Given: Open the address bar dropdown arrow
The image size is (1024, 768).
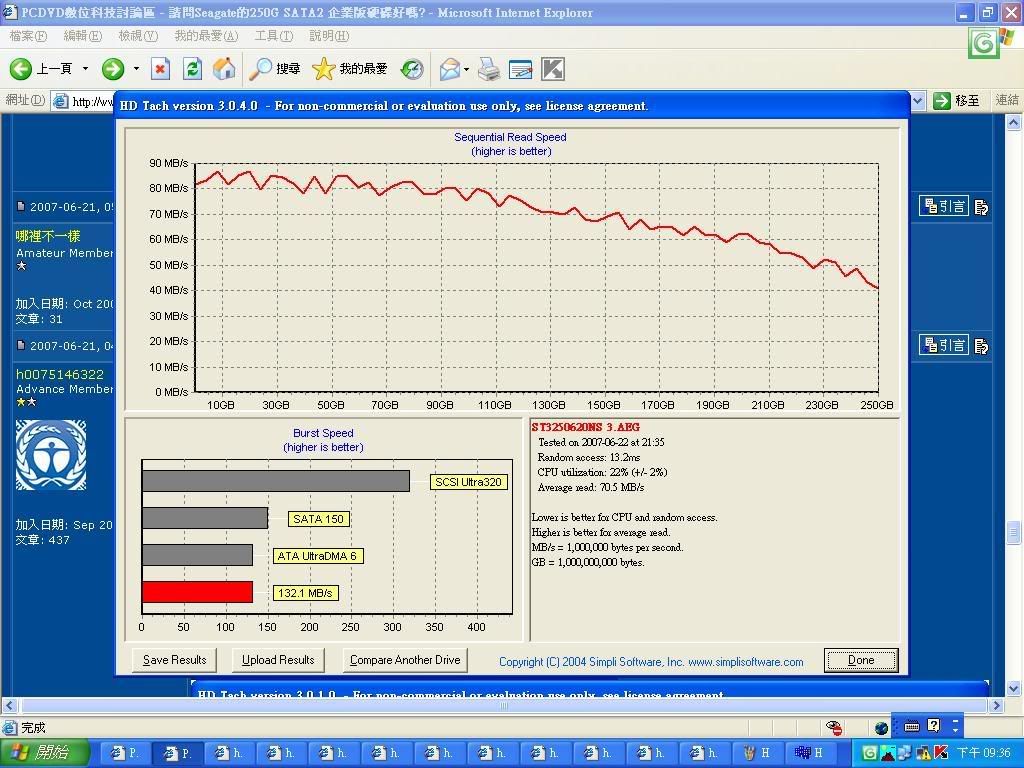Looking at the screenshot, I should (918, 101).
